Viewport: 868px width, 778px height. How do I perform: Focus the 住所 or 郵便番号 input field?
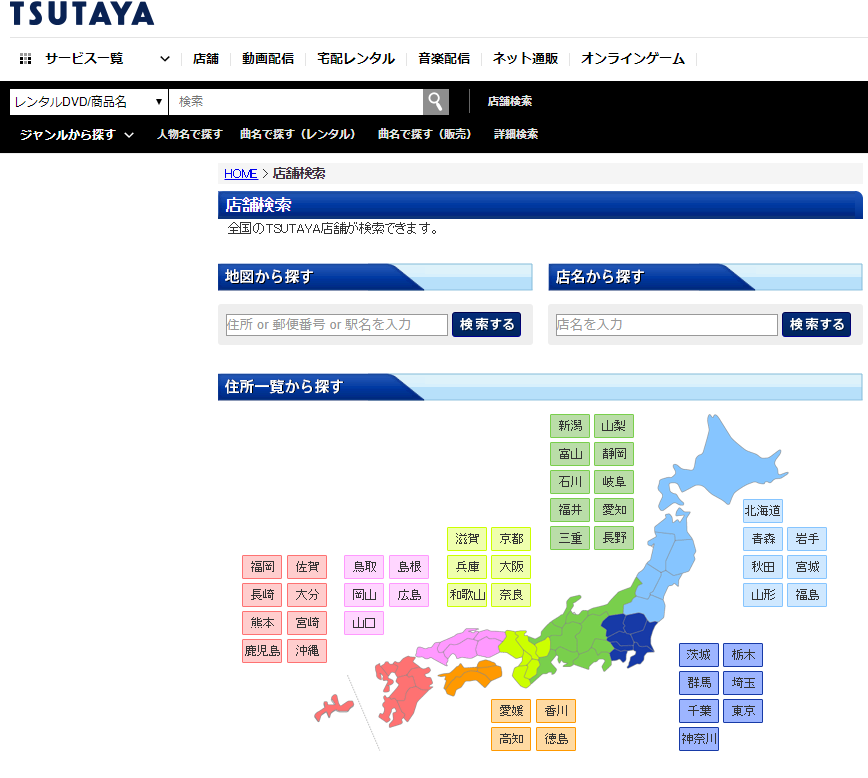(337, 325)
